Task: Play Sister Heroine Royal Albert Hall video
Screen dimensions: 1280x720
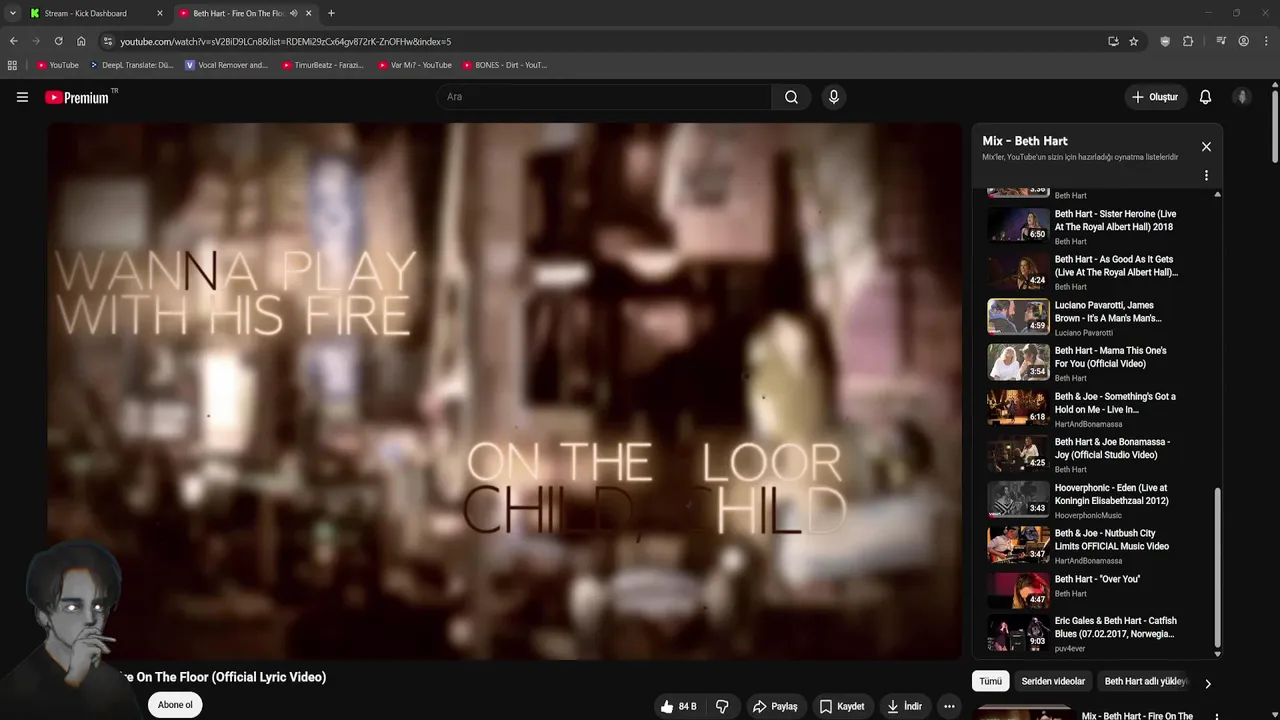Action: pos(1095,226)
